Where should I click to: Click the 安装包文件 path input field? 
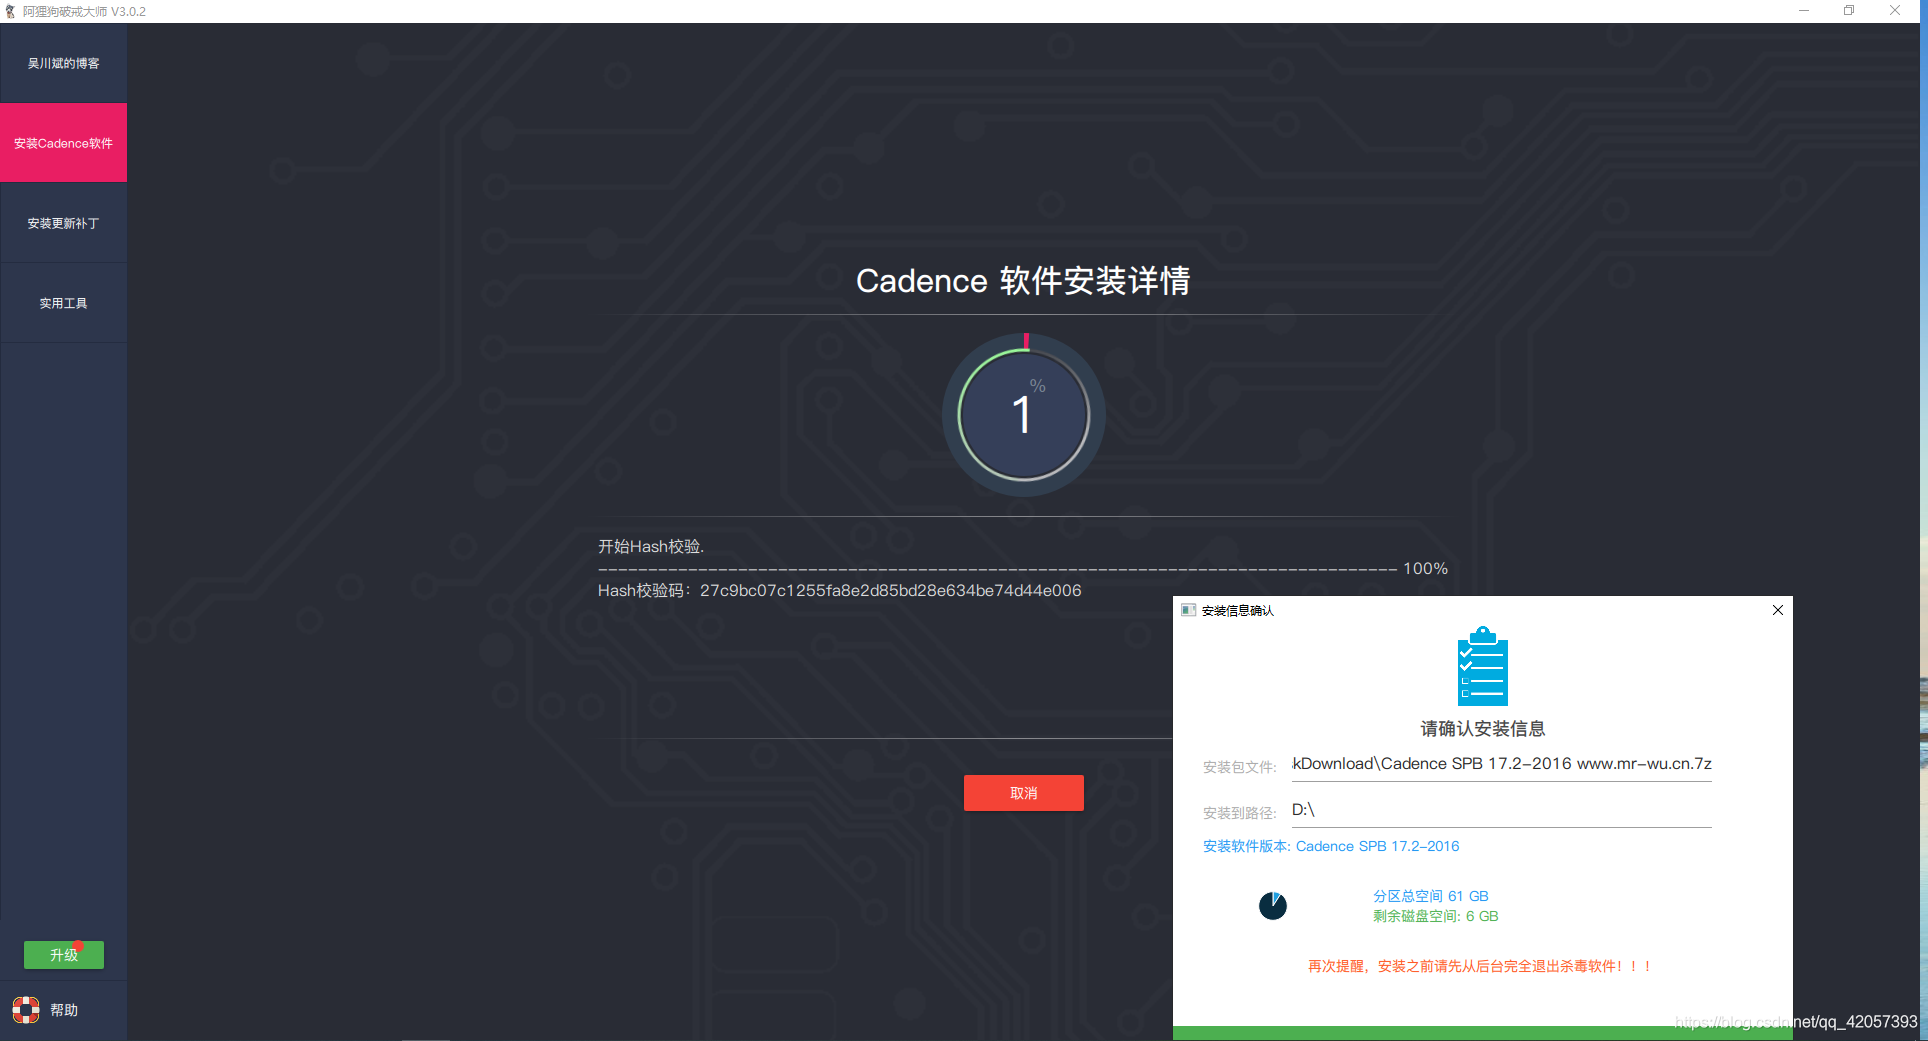[1502, 765]
